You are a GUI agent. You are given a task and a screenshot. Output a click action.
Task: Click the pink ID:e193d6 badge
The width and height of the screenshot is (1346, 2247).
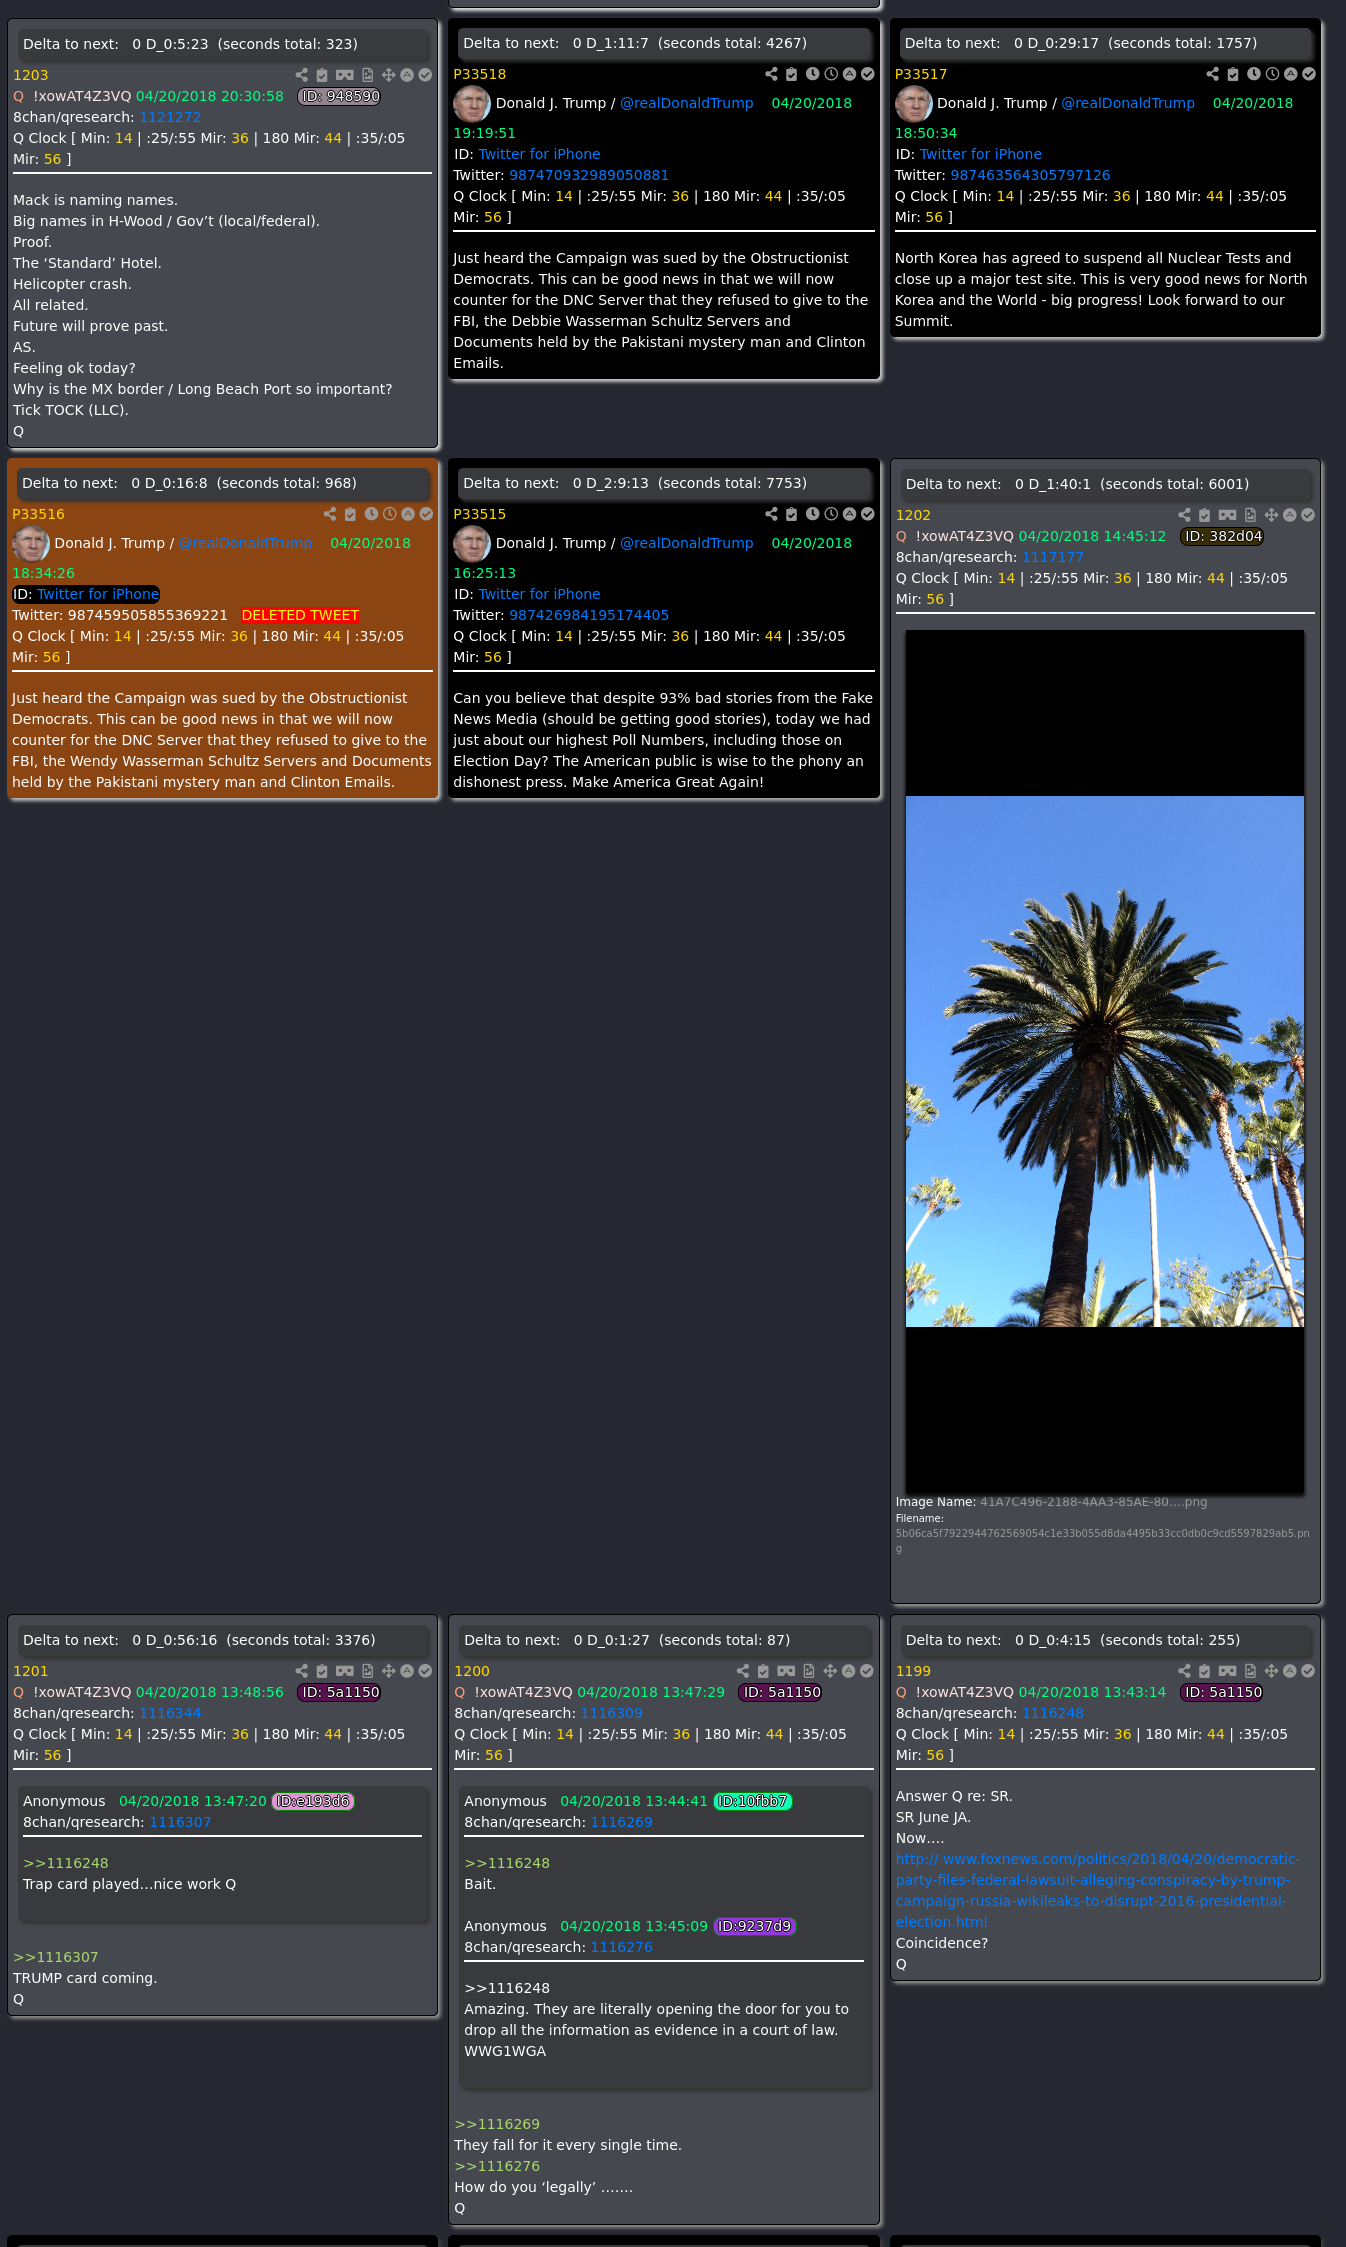(313, 1801)
